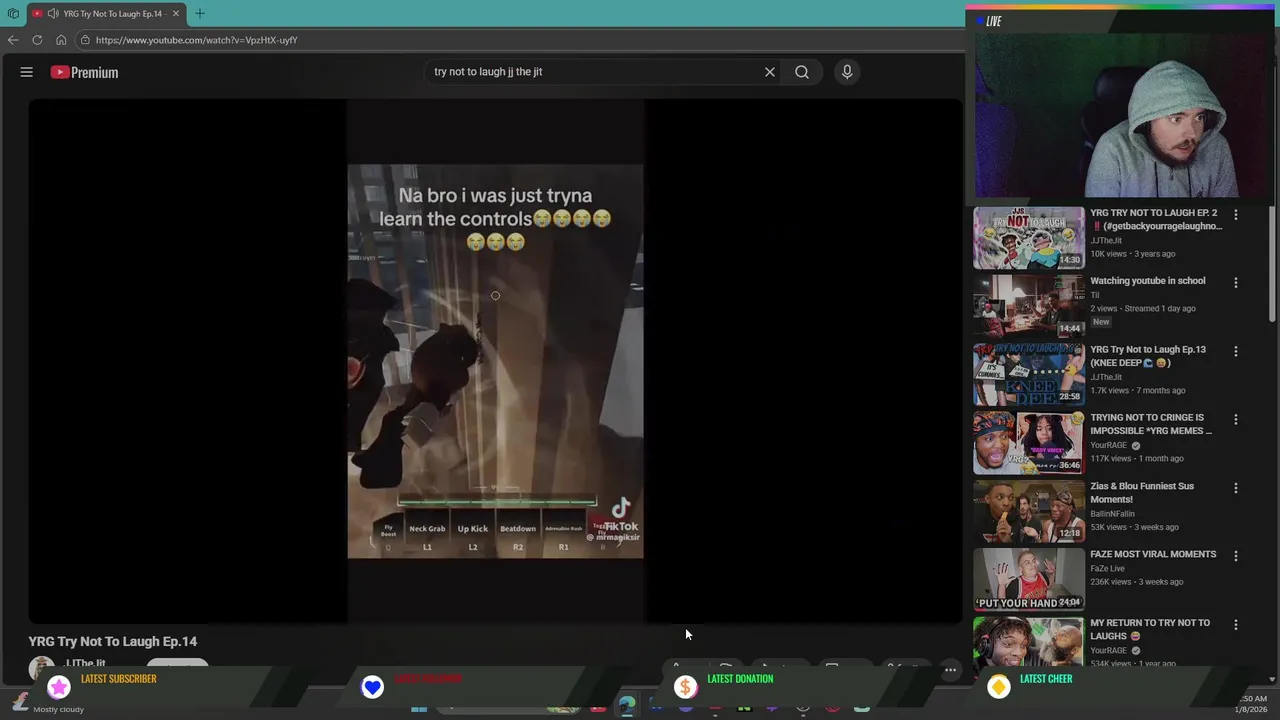The width and height of the screenshot is (1280, 720).
Task: Open more actions menu under the video
Action: tap(951, 669)
